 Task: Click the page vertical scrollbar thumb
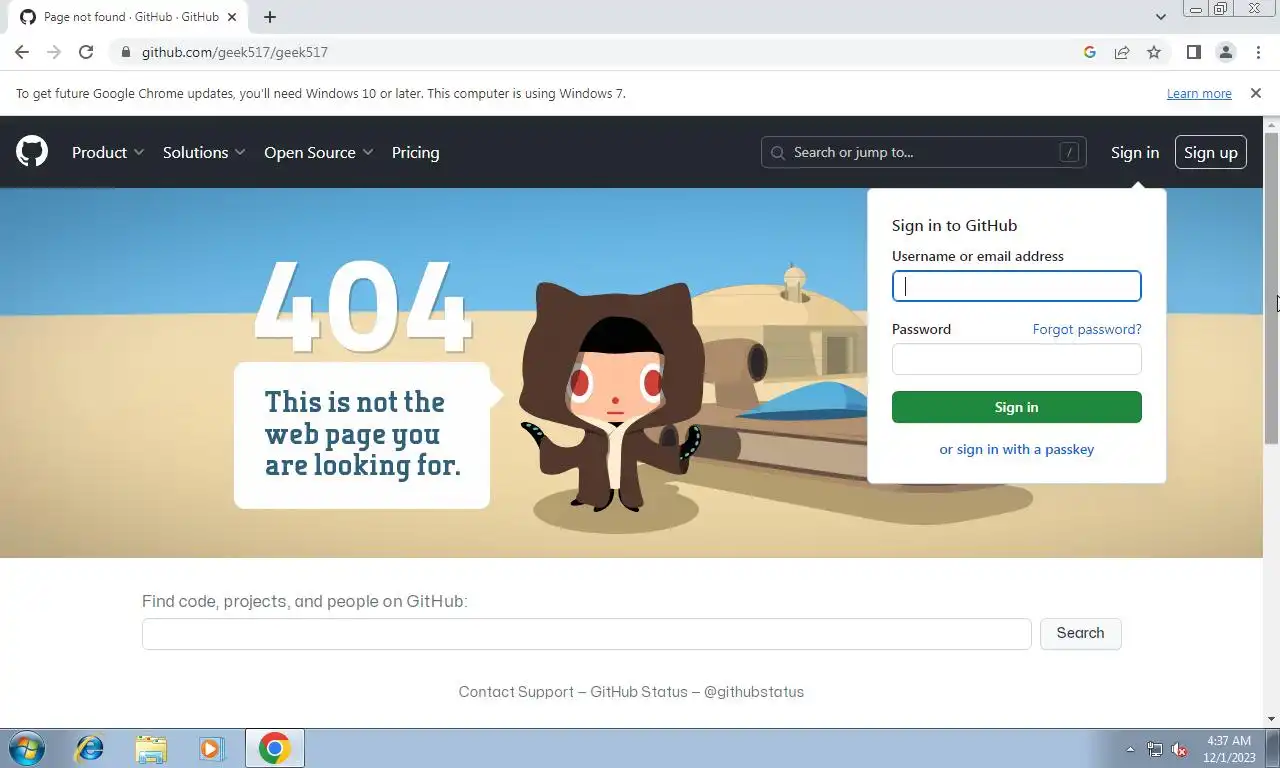pyautogui.click(x=1272, y=288)
